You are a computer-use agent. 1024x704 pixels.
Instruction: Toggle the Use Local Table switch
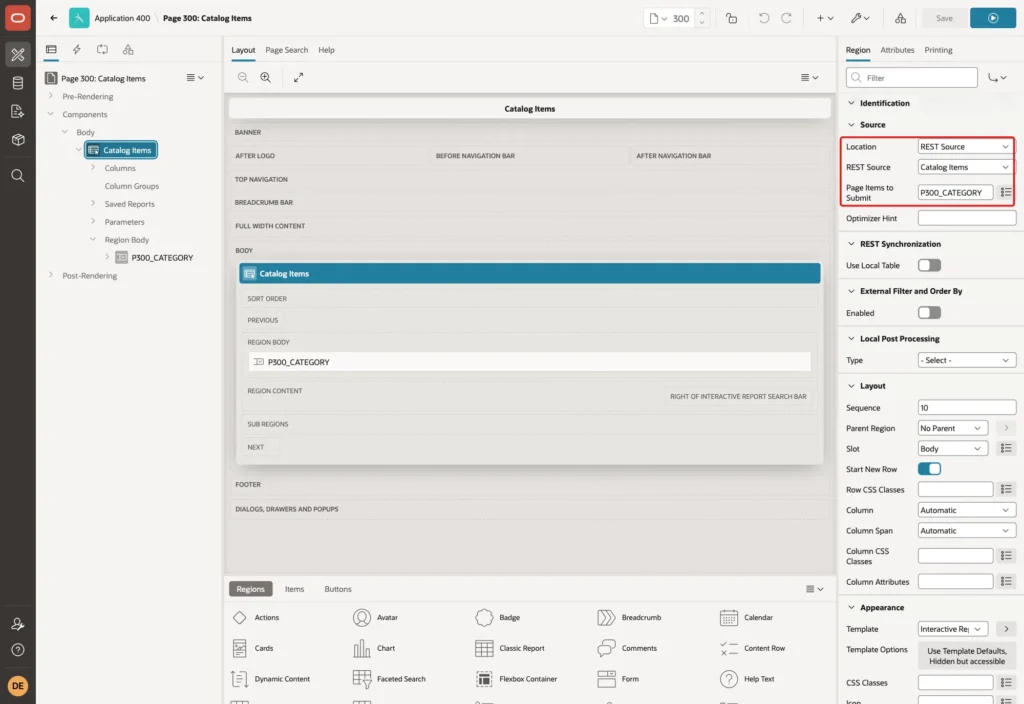tap(929, 265)
